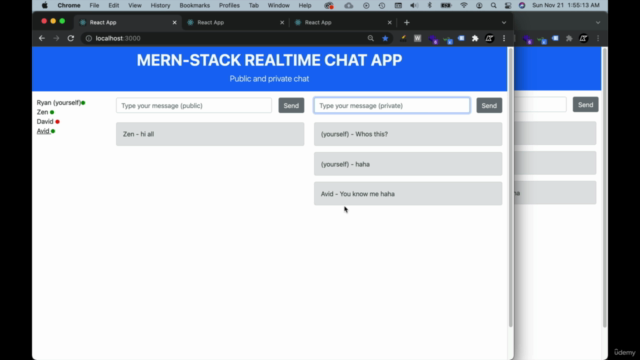This screenshot has height=360, width=640.
Task: Click the 'Public and private chat' subtitle
Action: click(269, 79)
